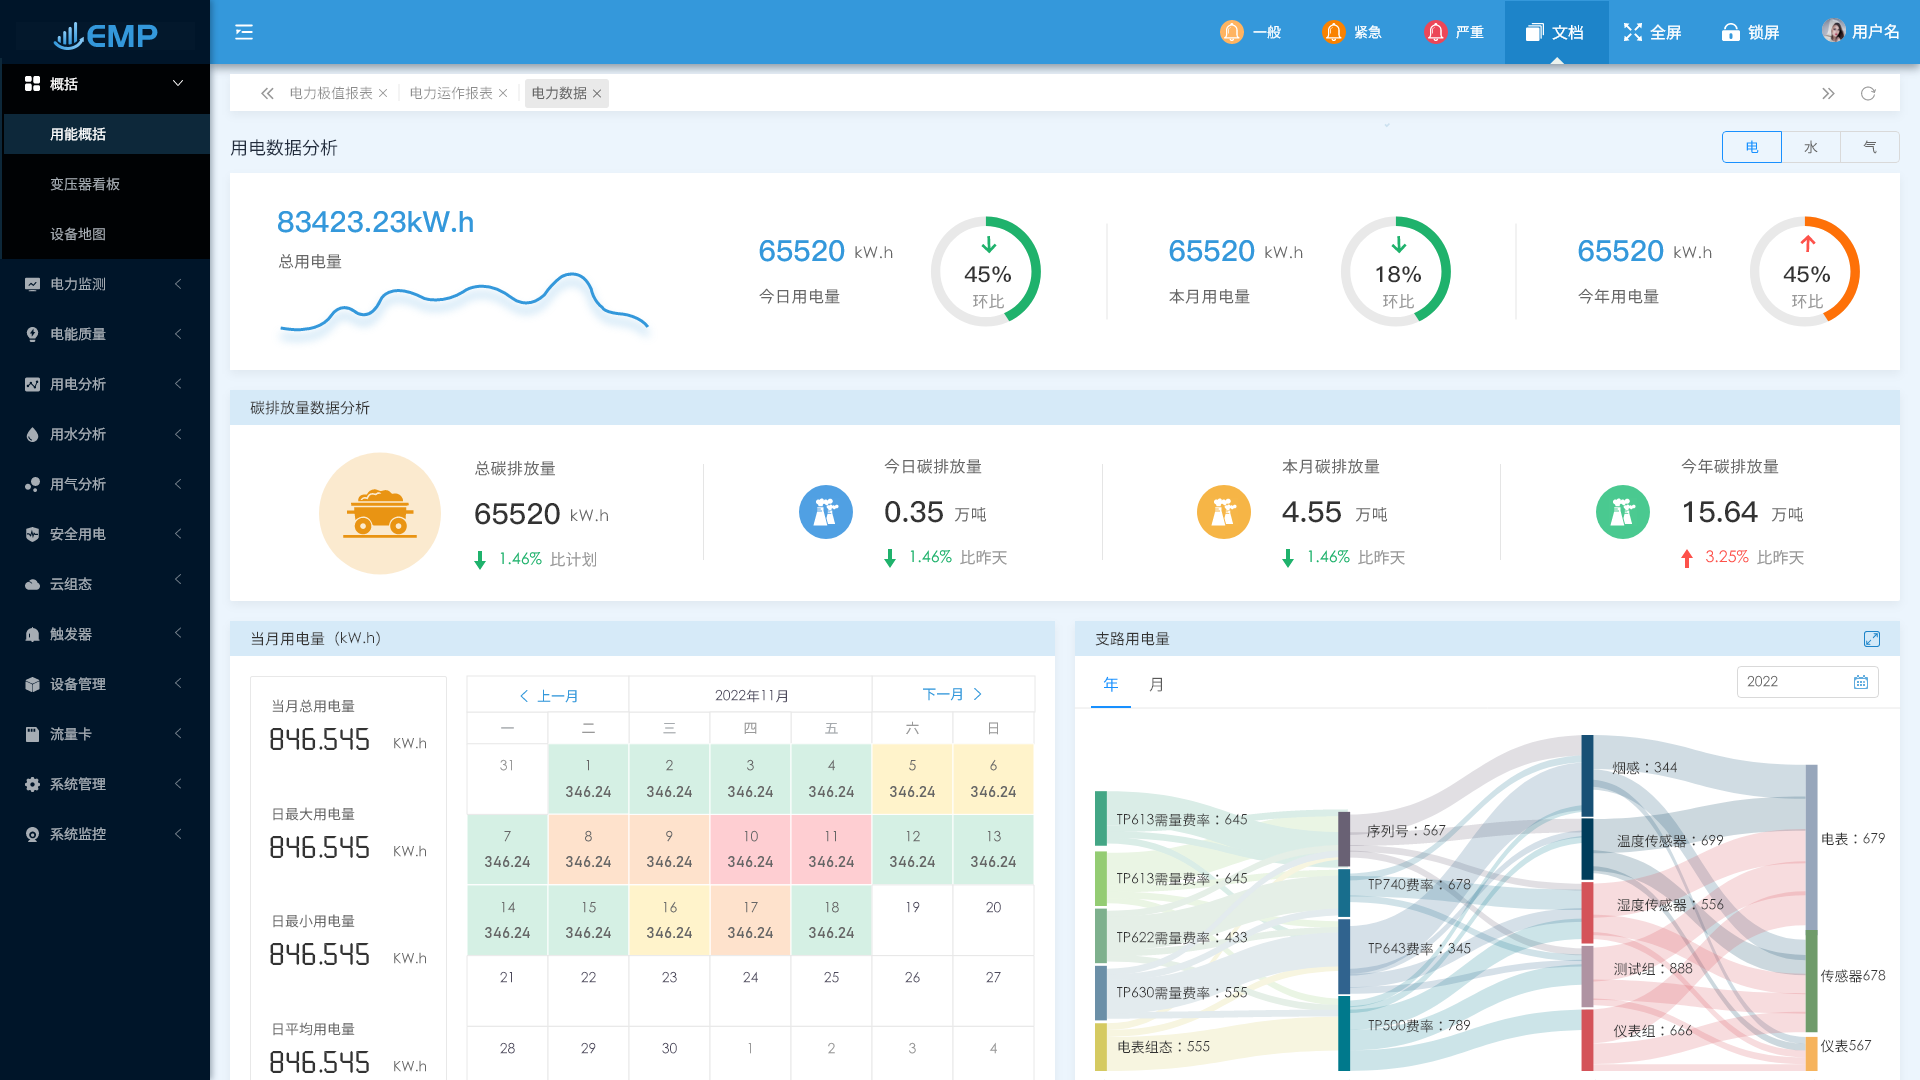Switch energy type to 气

click(x=1870, y=147)
